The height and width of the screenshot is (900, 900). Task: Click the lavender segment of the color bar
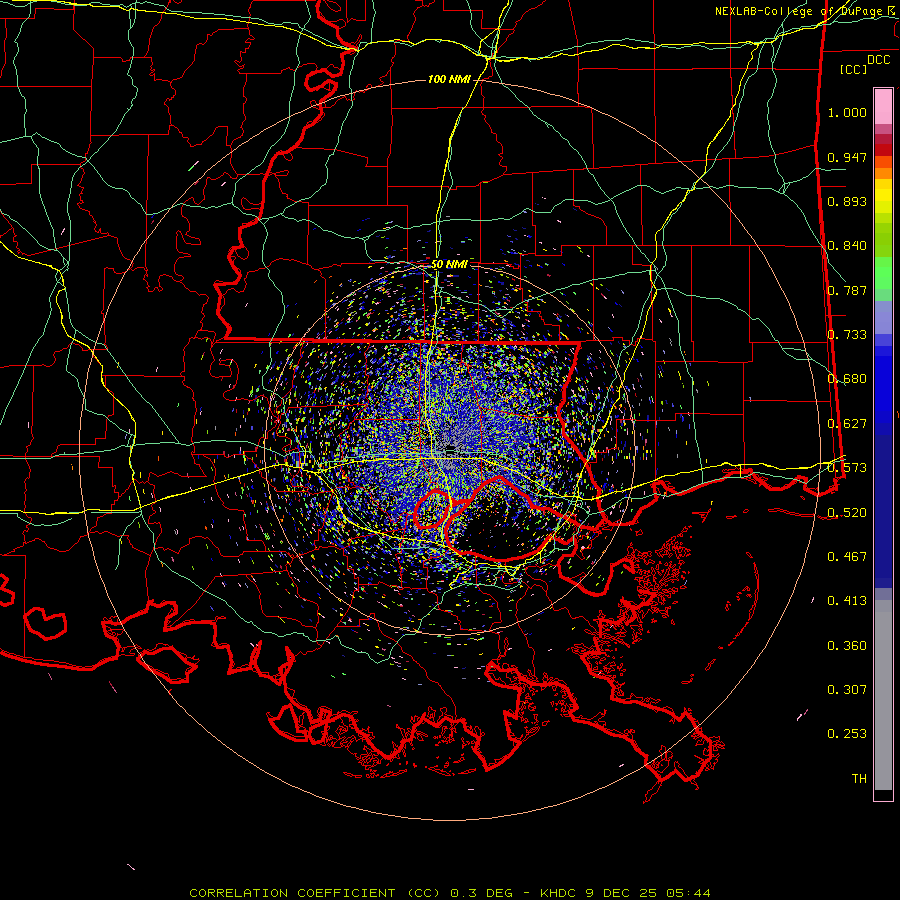point(883,317)
